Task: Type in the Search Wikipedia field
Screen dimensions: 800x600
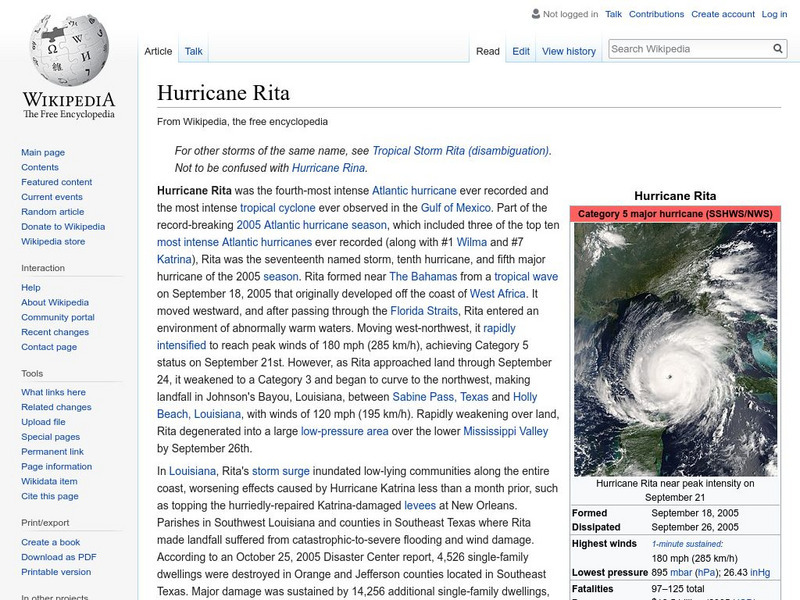Action: [688, 48]
